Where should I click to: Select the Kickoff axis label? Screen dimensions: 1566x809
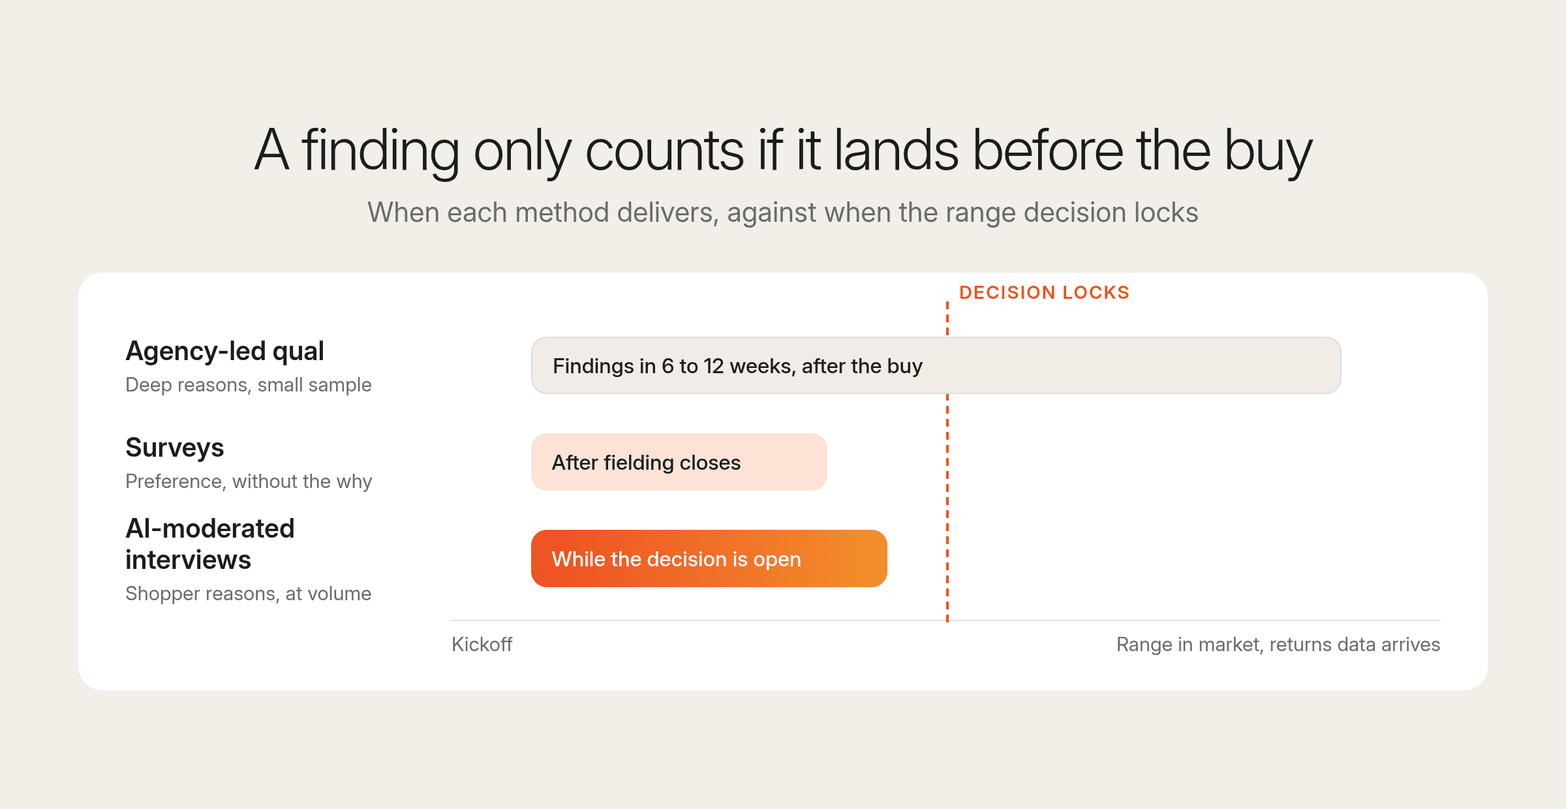[482, 645]
